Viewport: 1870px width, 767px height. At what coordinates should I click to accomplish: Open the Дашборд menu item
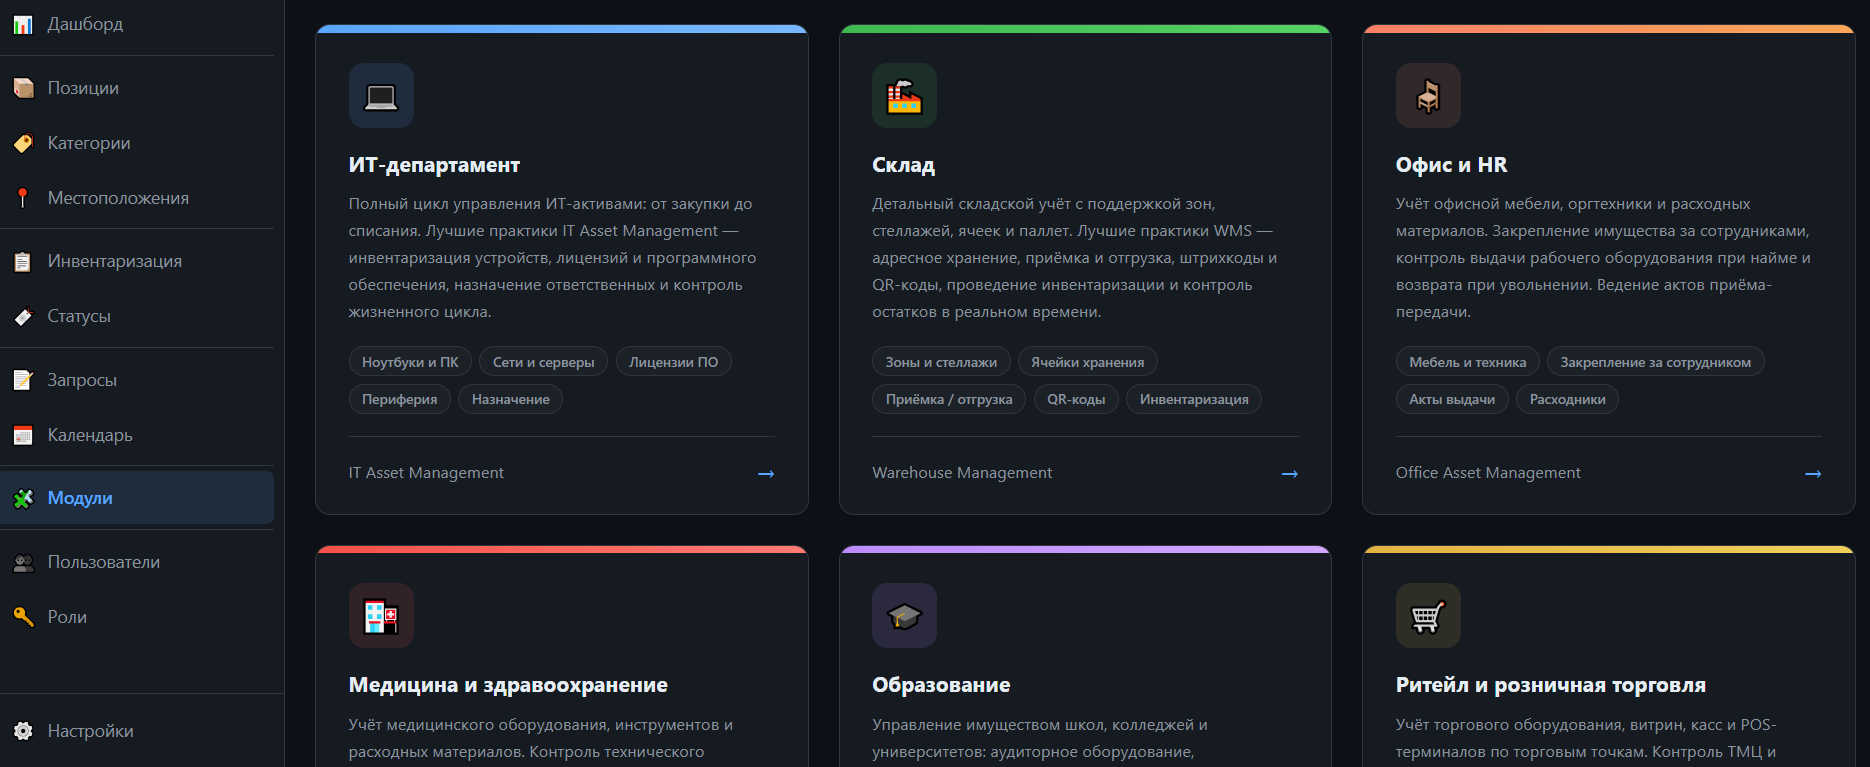tap(137, 24)
